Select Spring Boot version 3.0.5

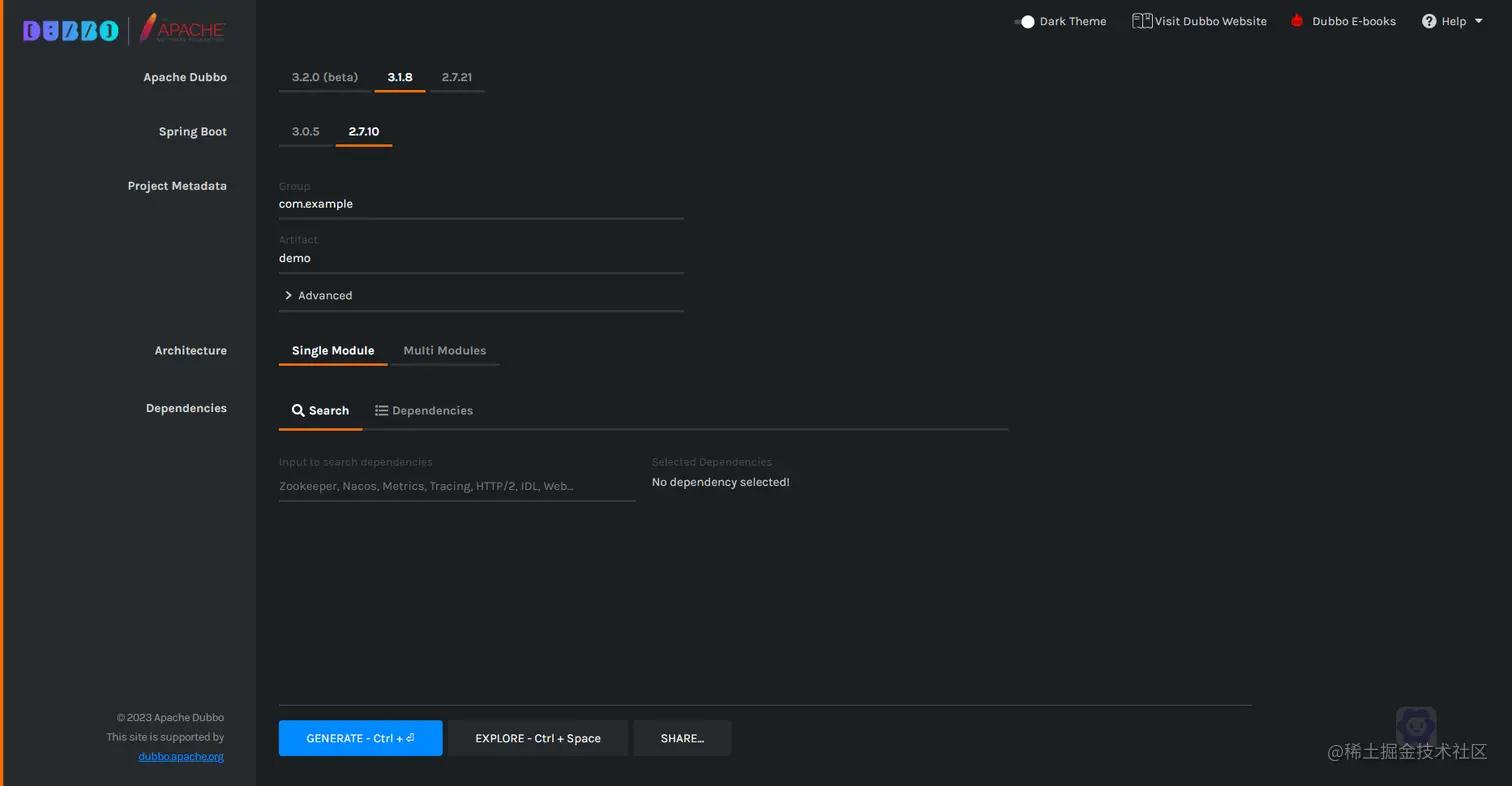point(304,131)
